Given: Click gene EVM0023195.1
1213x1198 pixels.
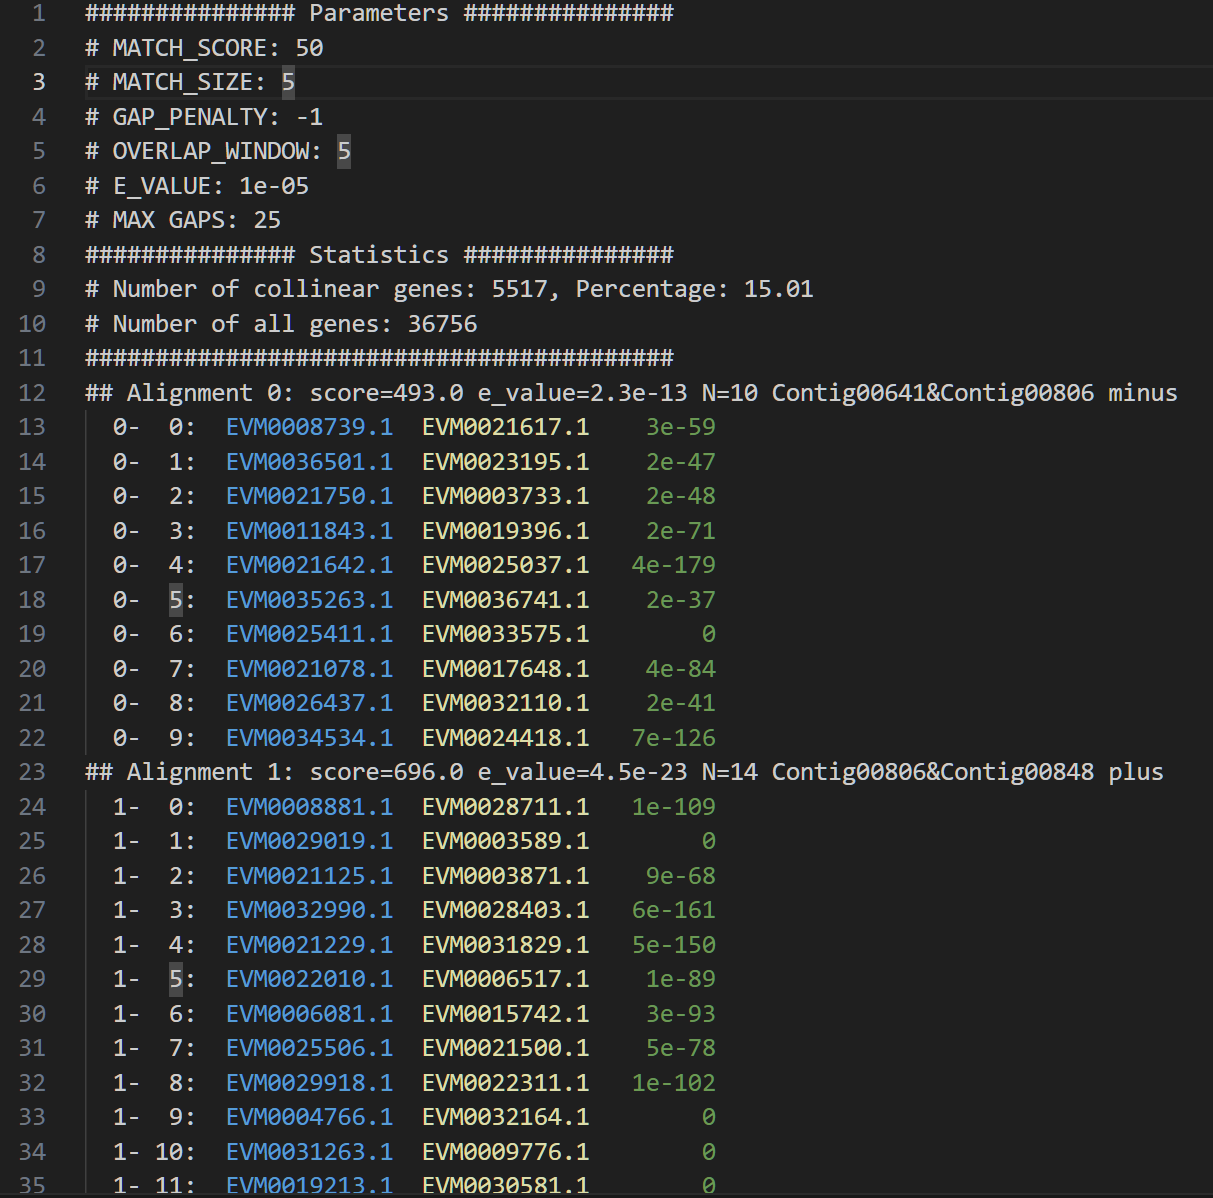Looking at the screenshot, I should (x=505, y=462).
